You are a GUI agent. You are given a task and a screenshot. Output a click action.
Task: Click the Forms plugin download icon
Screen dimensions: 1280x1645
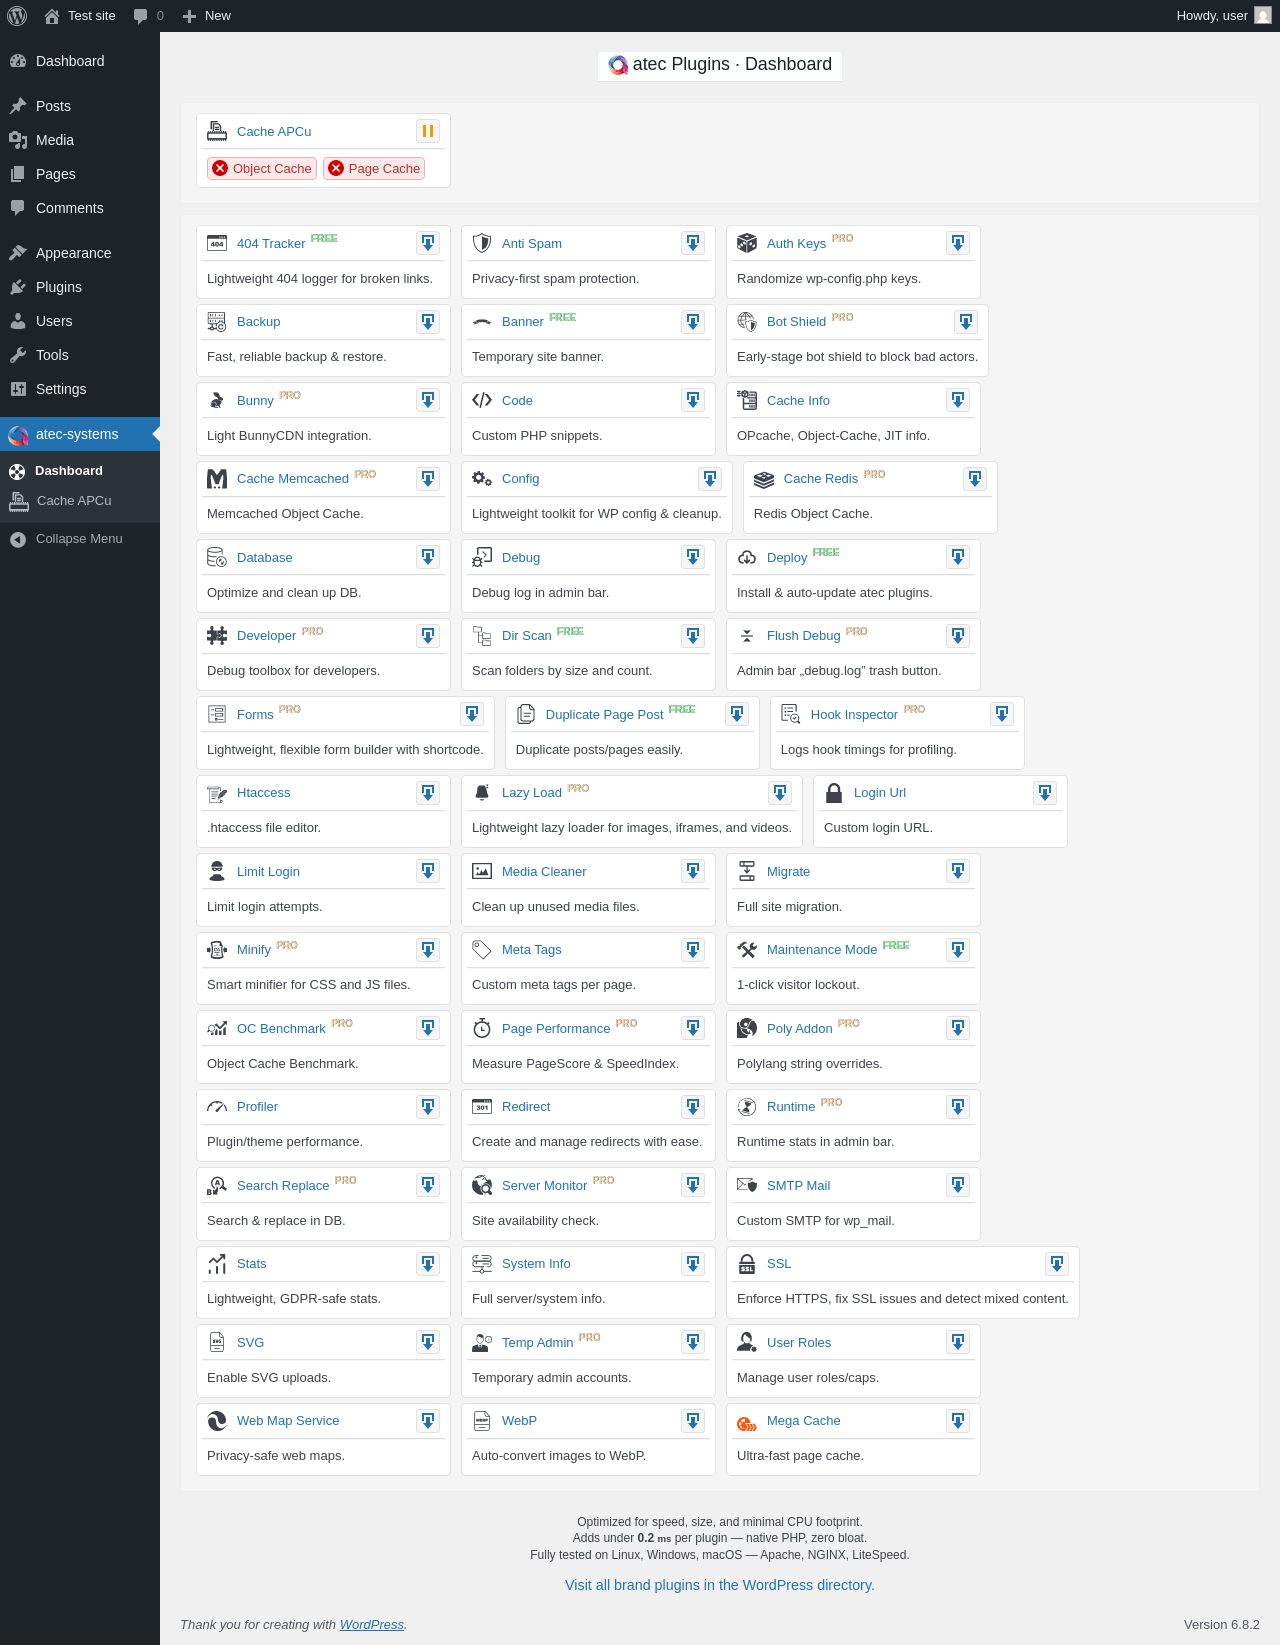472,714
